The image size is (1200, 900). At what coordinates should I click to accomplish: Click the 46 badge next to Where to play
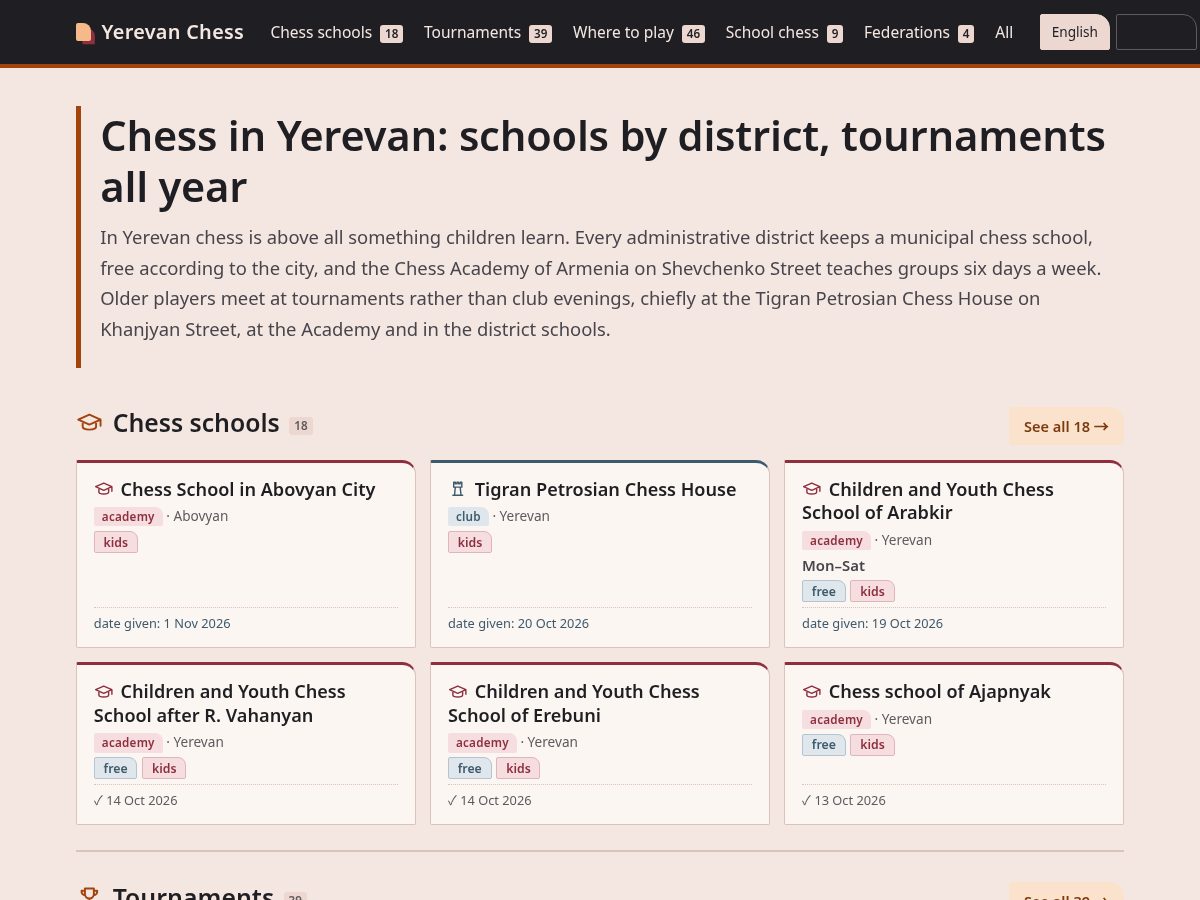click(693, 34)
